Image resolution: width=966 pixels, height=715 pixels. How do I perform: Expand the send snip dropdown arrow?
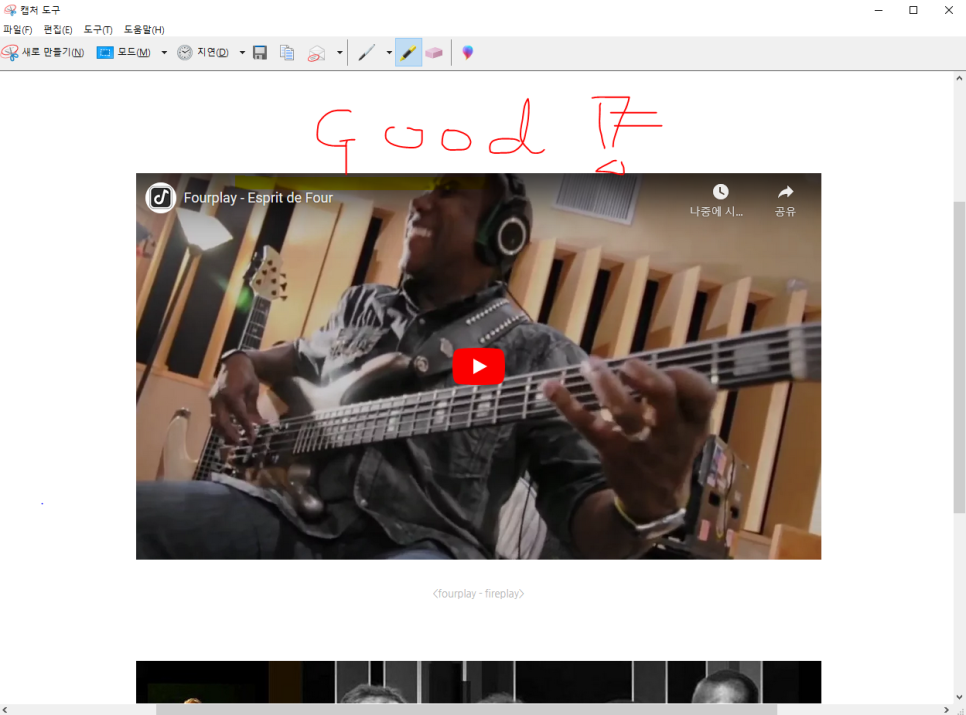click(339, 53)
